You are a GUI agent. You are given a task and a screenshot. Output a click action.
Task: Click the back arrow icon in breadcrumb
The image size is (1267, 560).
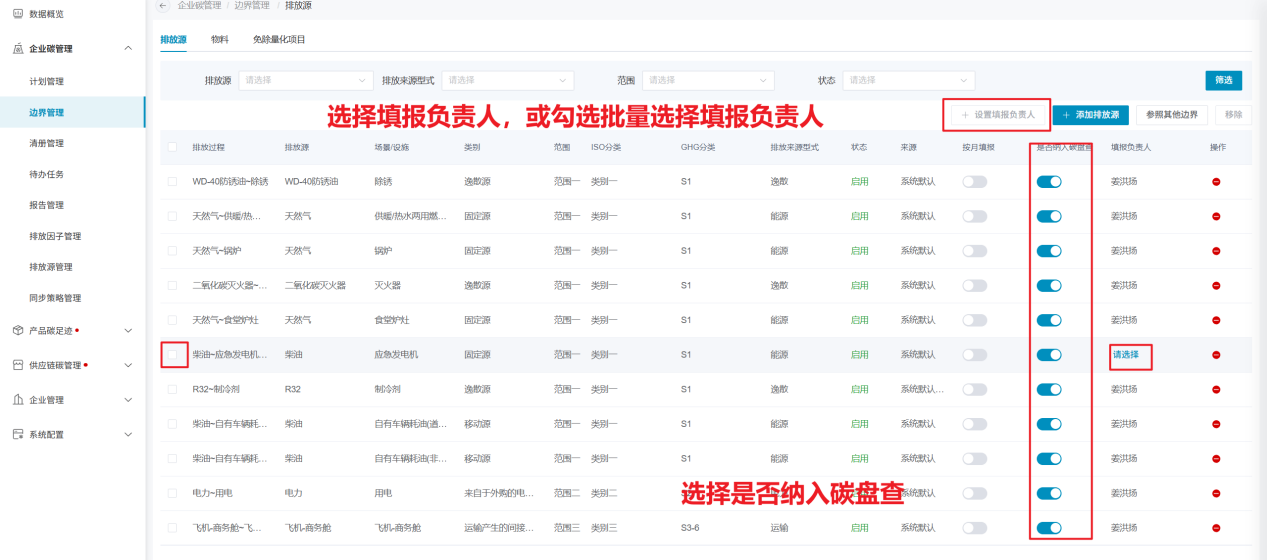coord(163,6)
